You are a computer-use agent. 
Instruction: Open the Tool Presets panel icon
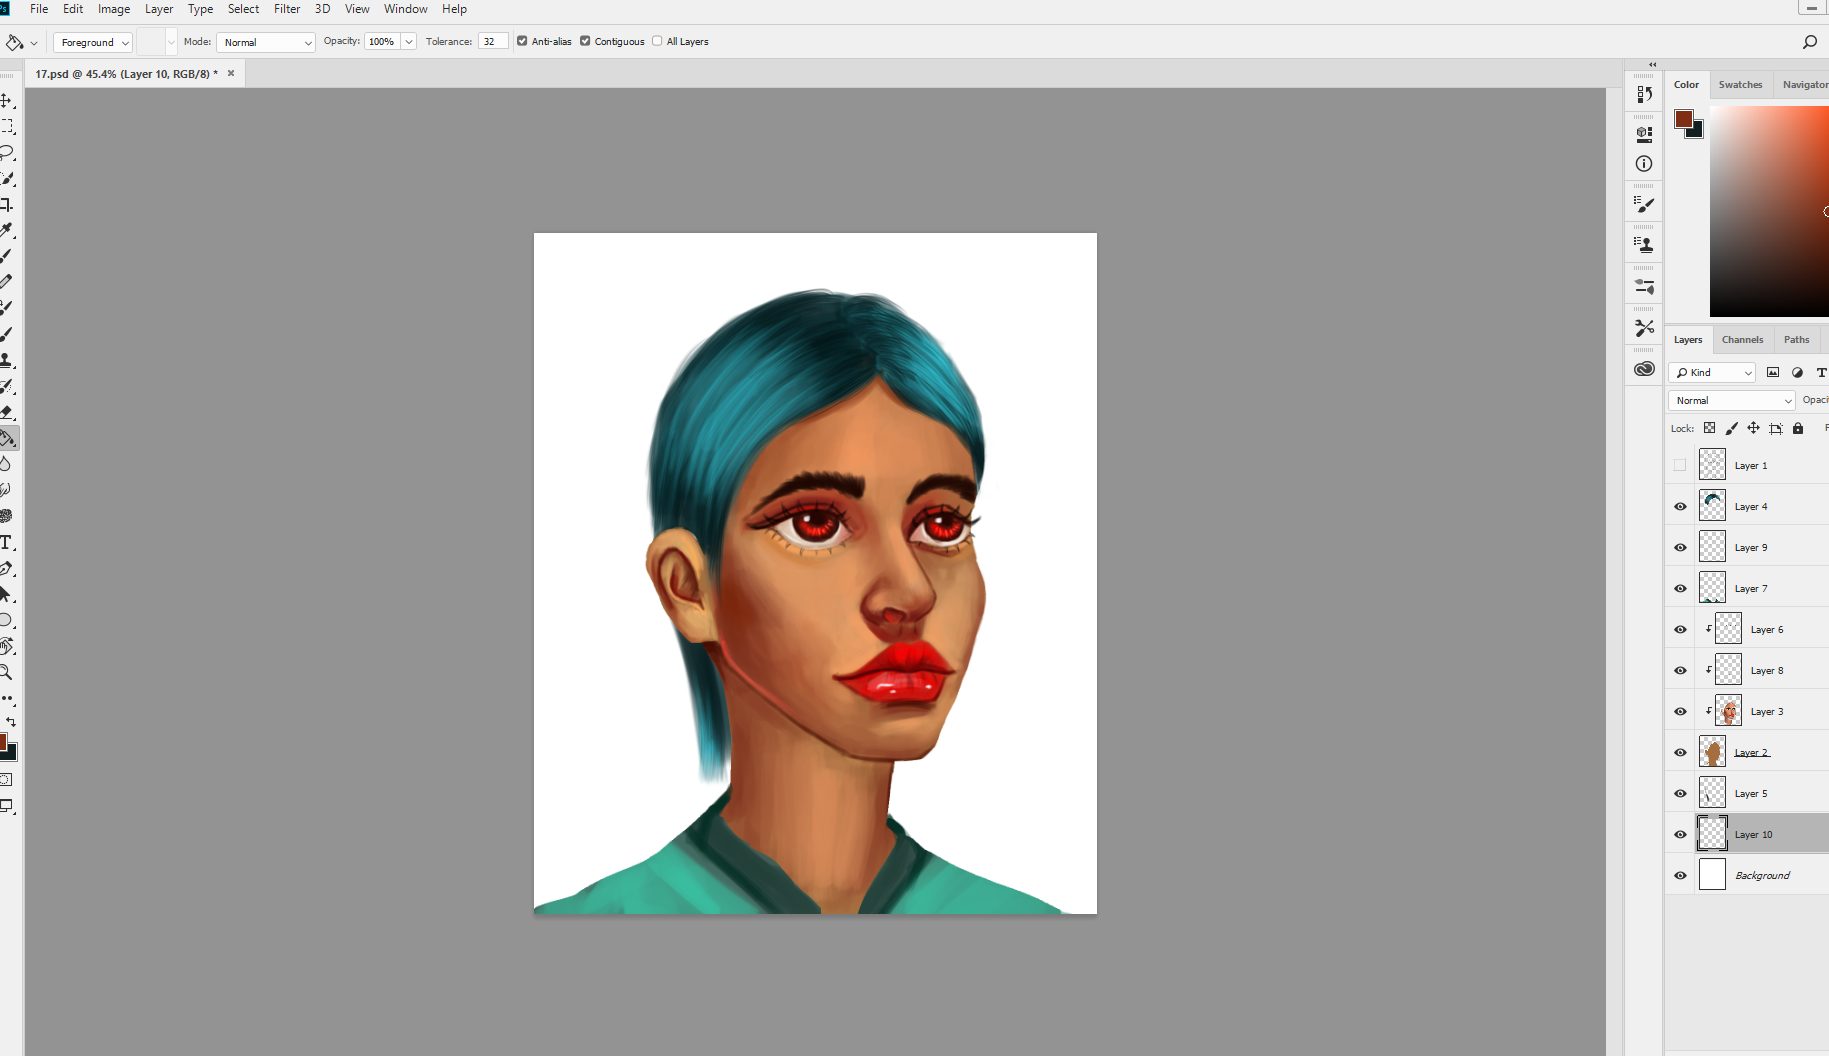(1644, 328)
